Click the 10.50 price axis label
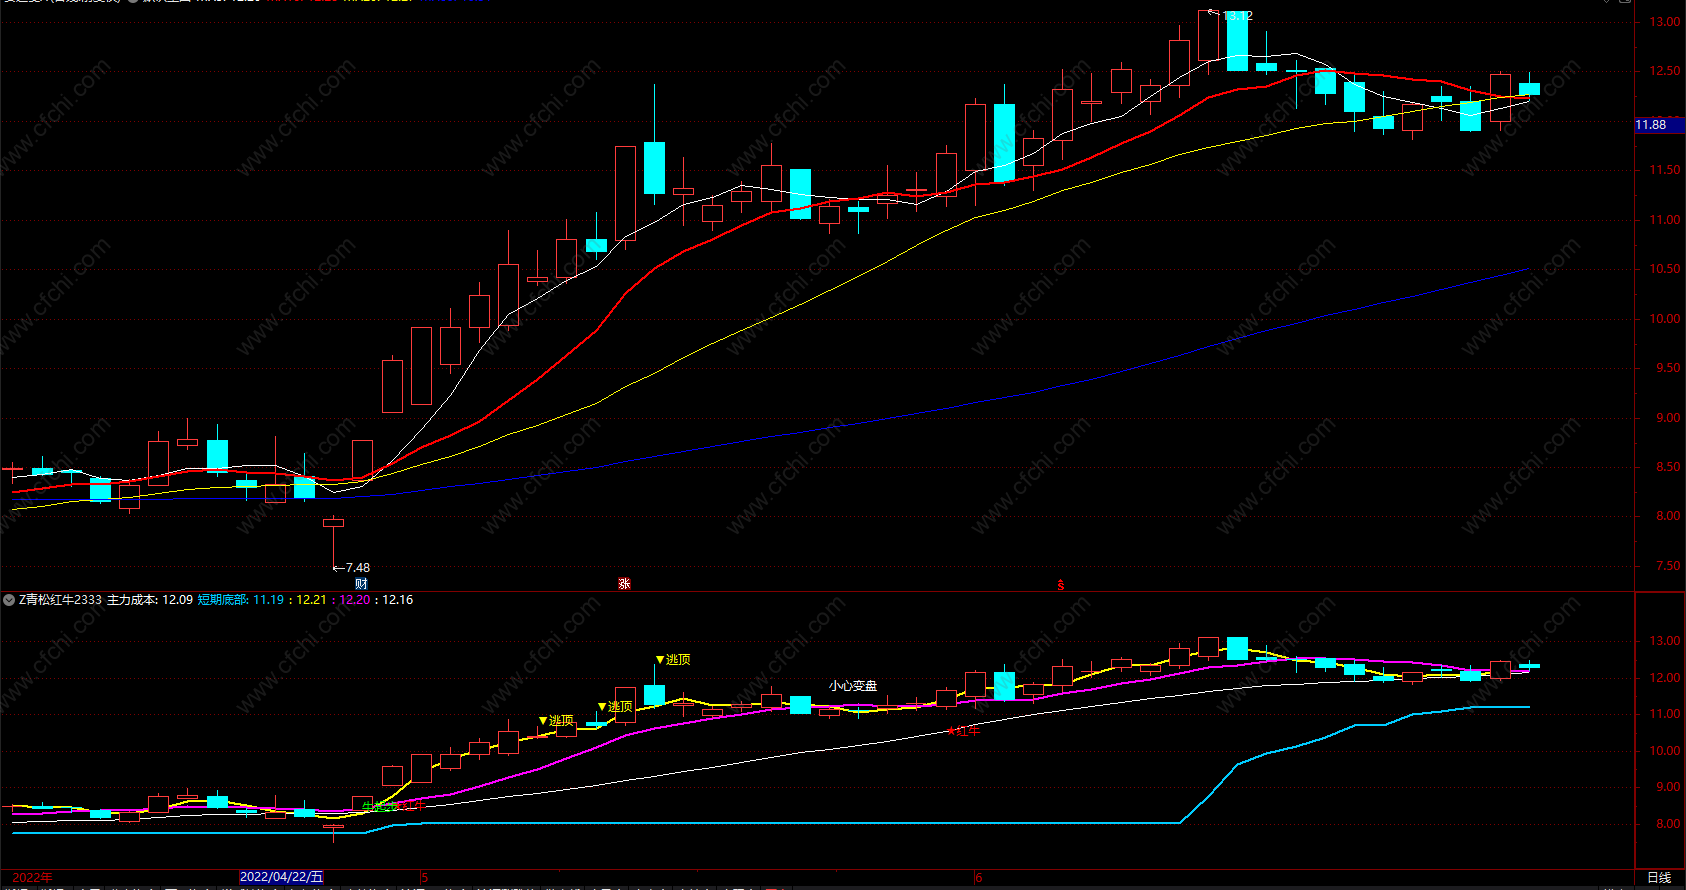 (1665, 269)
